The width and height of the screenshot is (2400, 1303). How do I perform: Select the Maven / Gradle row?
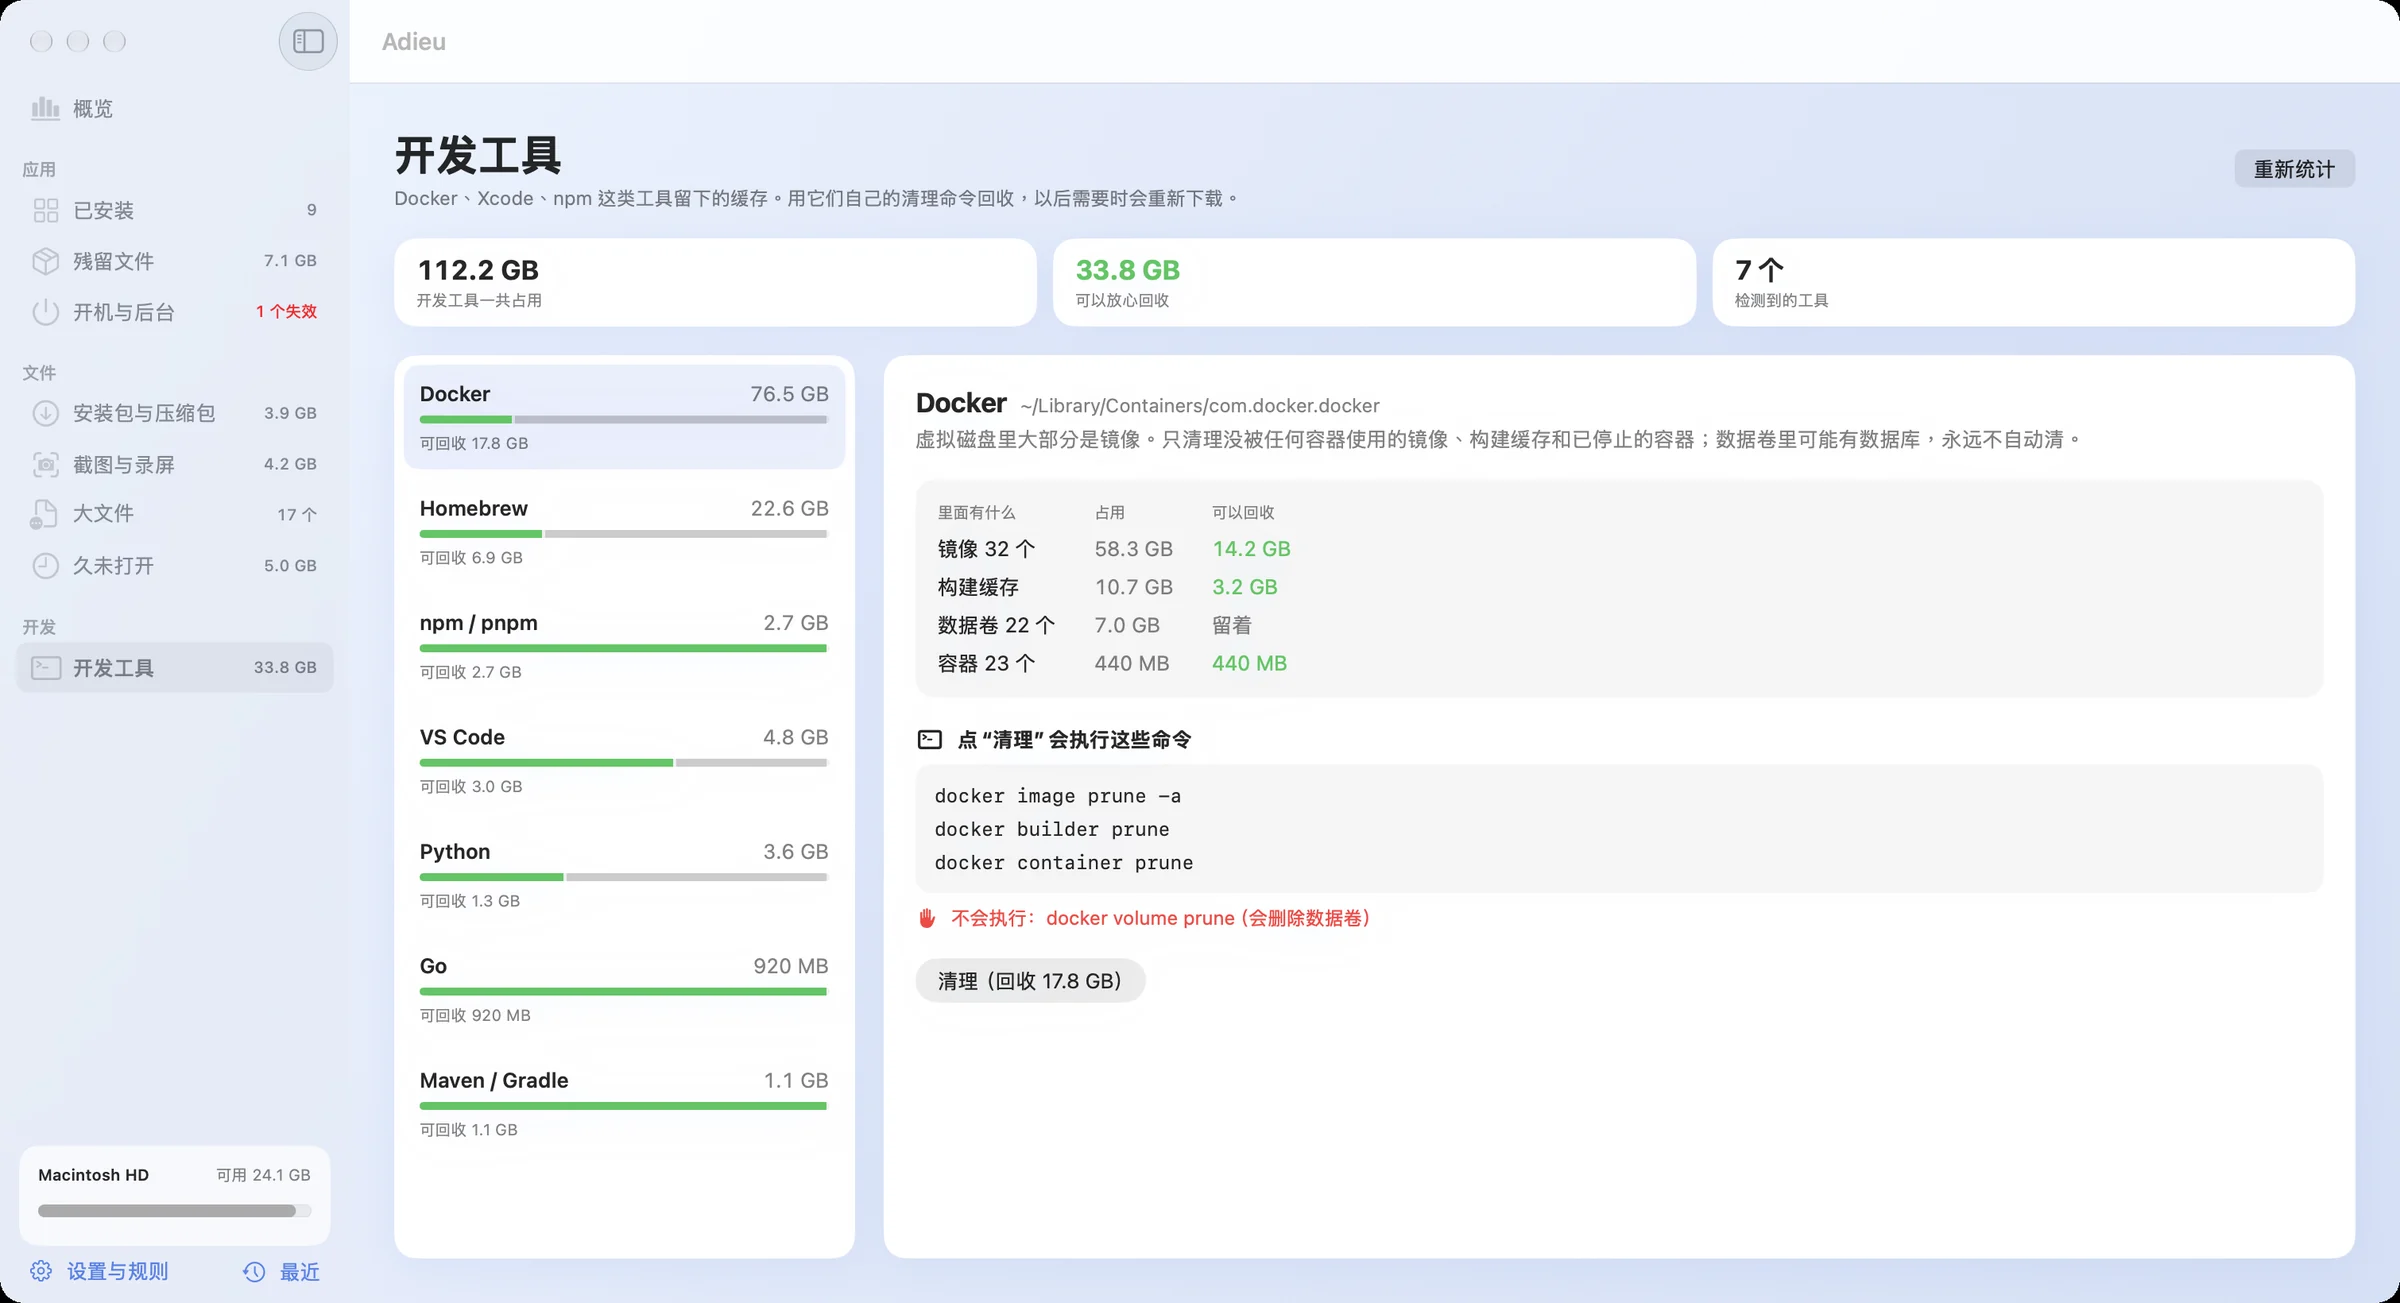(x=624, y=1104)
